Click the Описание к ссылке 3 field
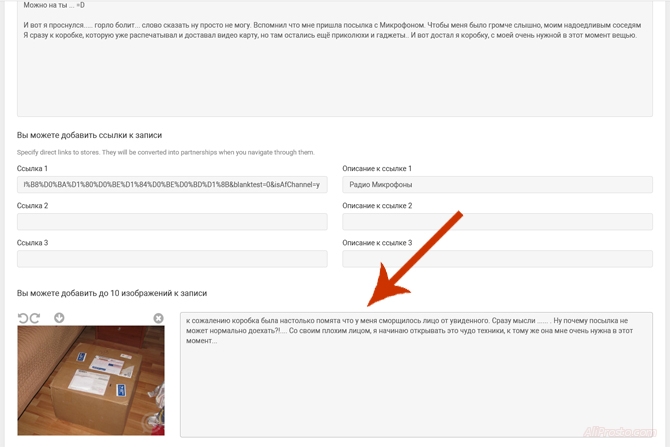Screen dimensions: 670x447 coord(497,259)
